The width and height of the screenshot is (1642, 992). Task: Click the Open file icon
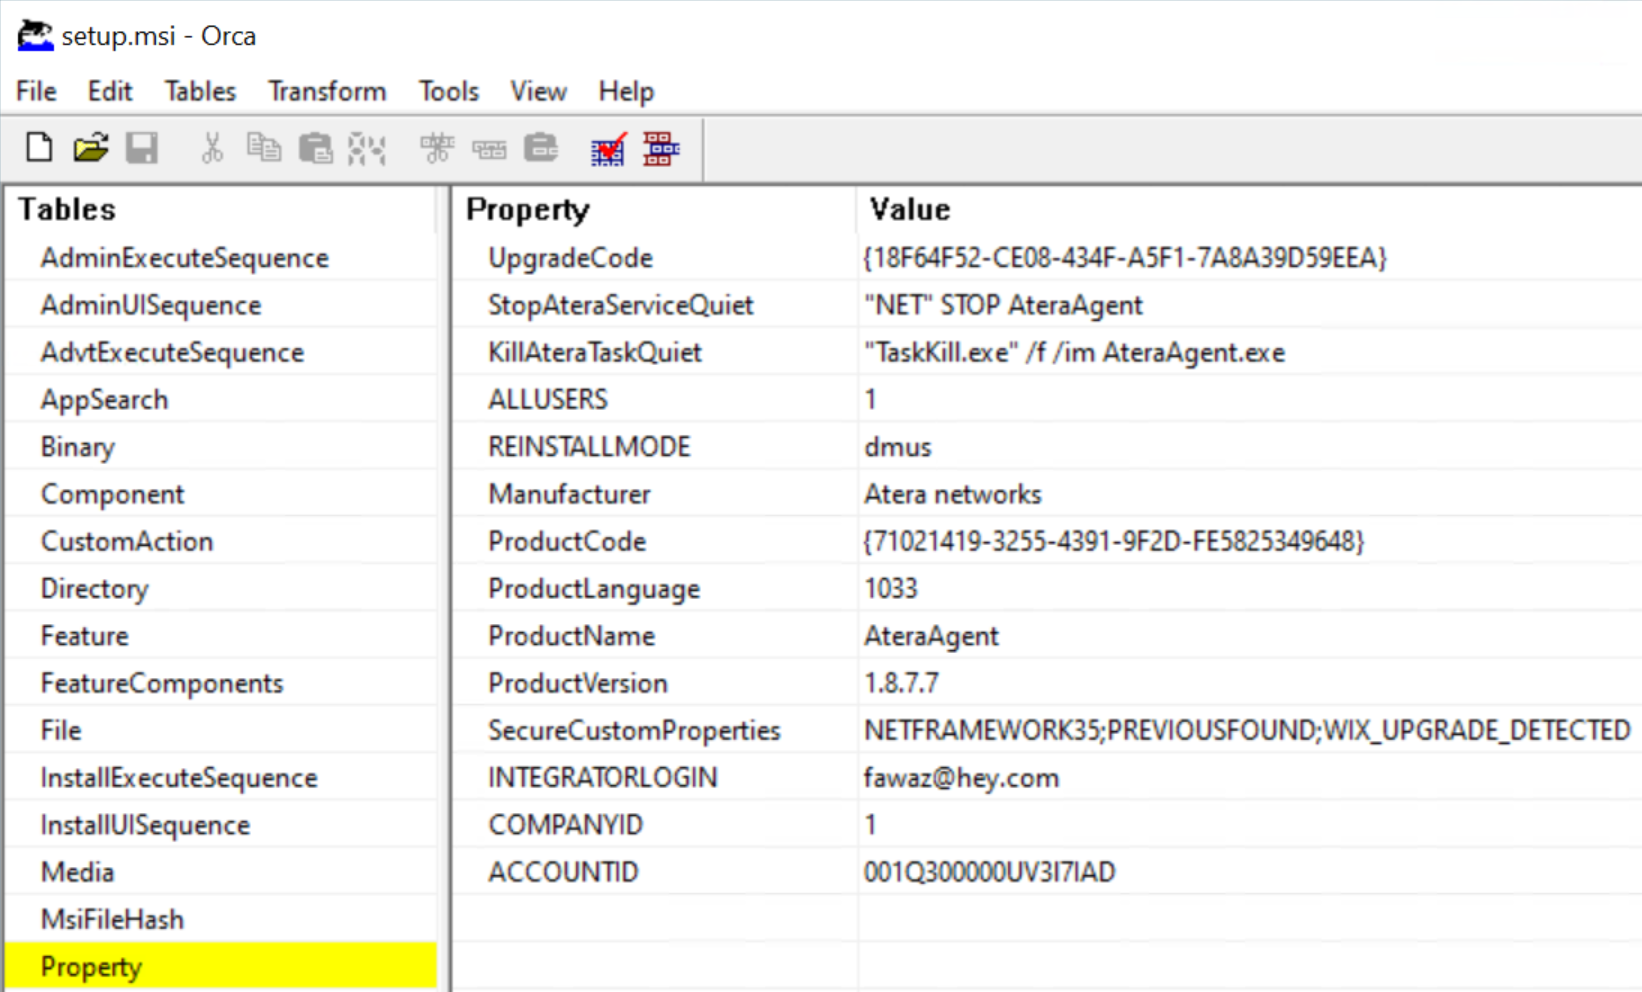[x=90, y=147]
